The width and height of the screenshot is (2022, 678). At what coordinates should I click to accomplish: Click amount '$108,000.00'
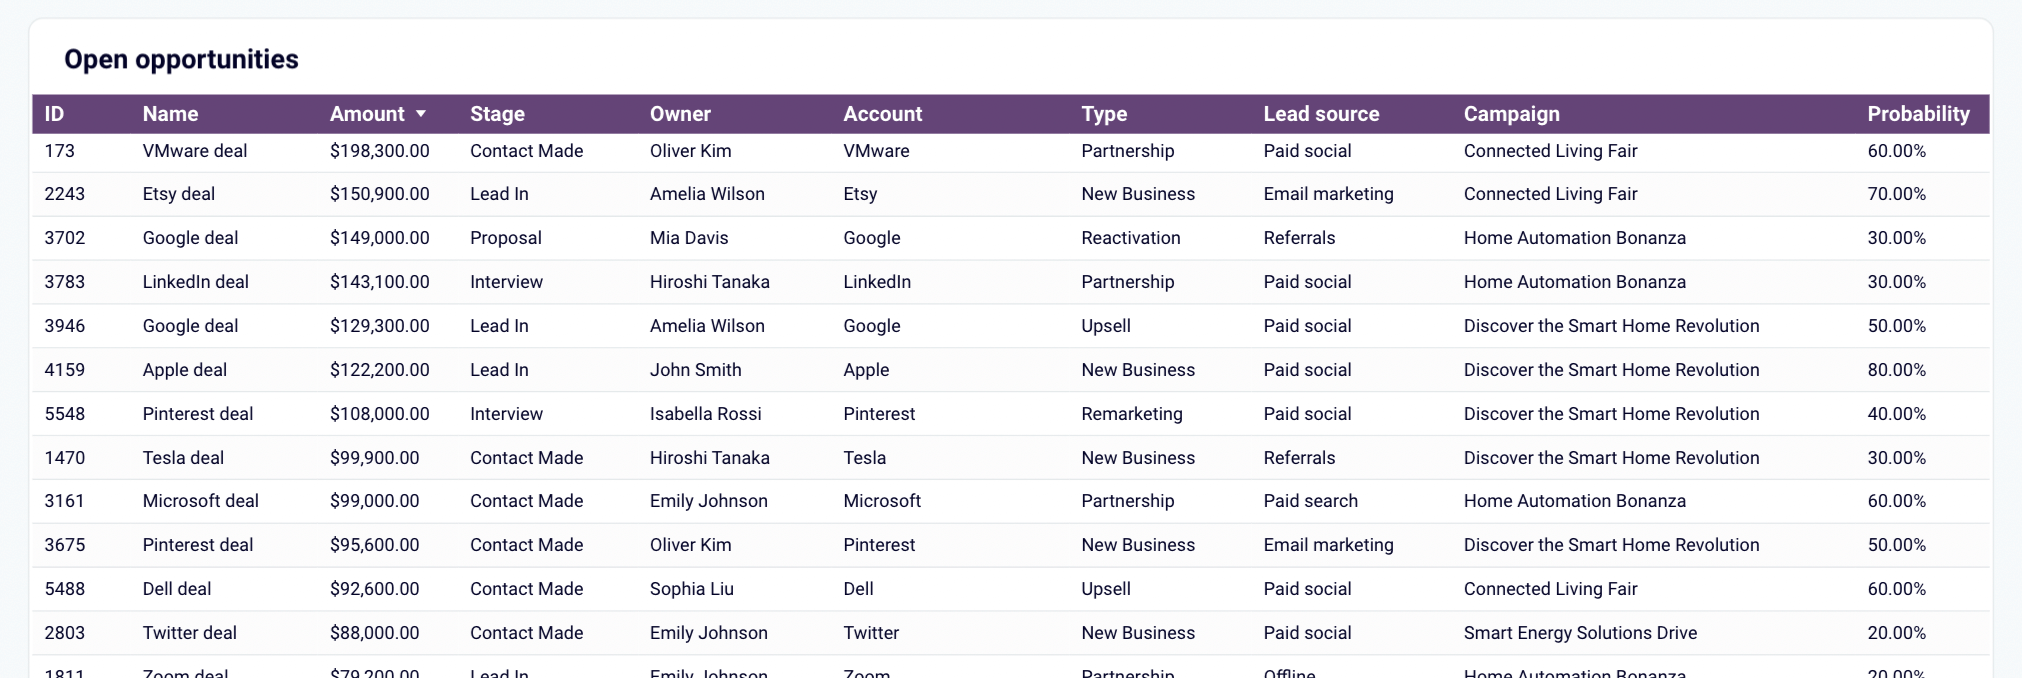coord(380,414)
